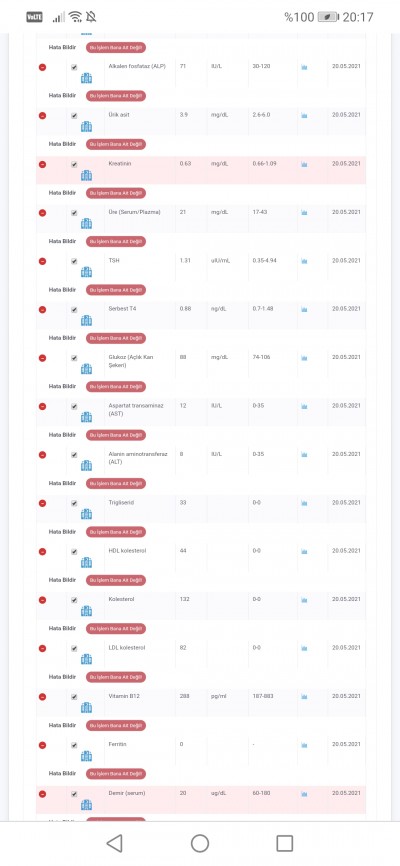Image resolution: width=400 pixels, height=866 pixels.
Task: Click the hospital icon in Demir (serum) row
Action: [86, 805]
